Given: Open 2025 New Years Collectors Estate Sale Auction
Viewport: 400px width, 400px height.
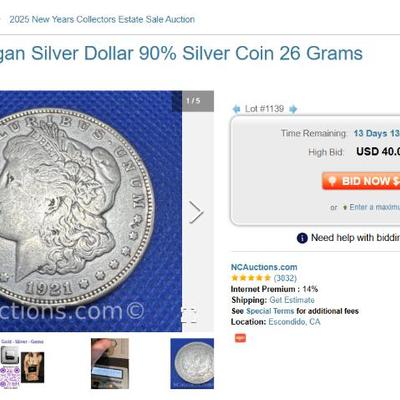Looking at the screenshot, I should [102, 19].
